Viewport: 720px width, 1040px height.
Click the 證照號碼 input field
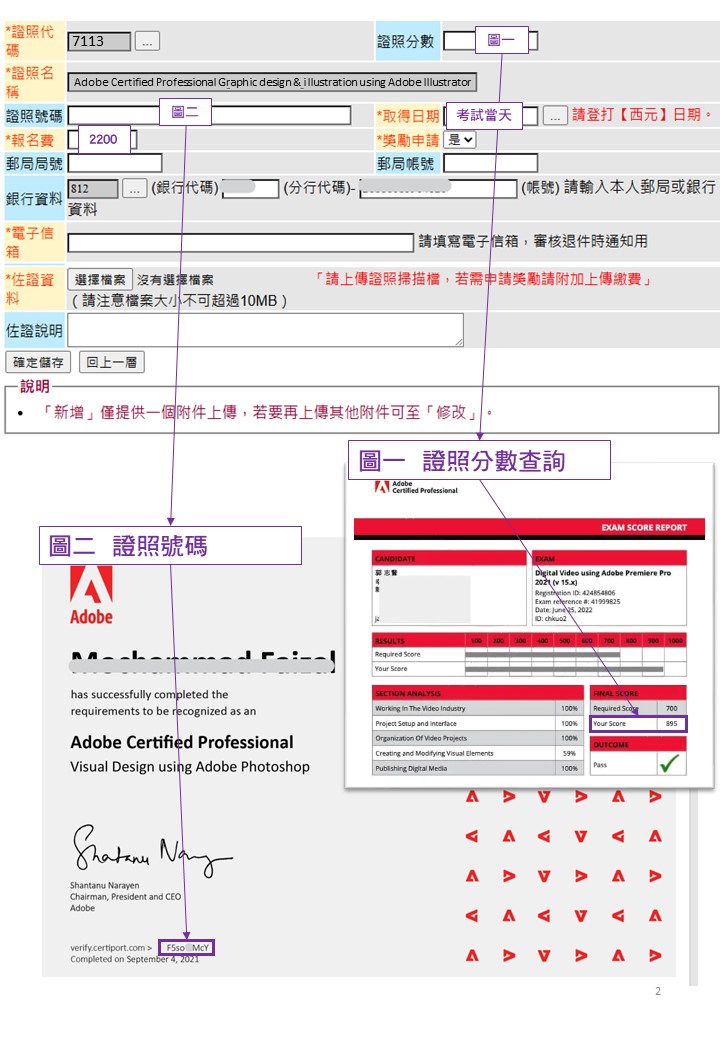209,115
